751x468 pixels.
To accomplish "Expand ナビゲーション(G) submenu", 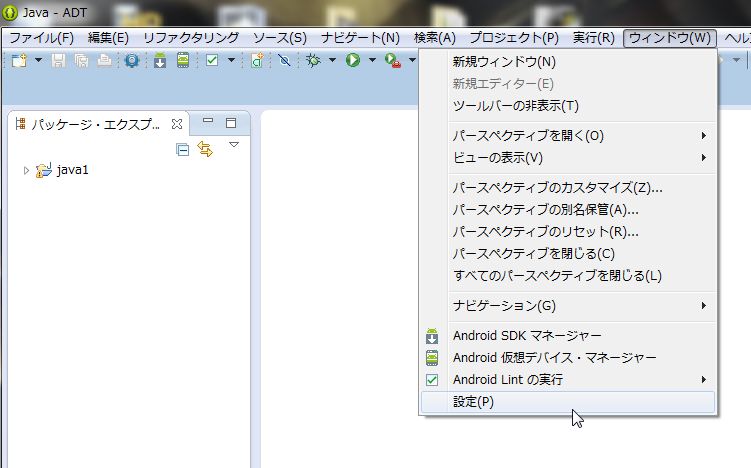I will [x=569, y=305].
